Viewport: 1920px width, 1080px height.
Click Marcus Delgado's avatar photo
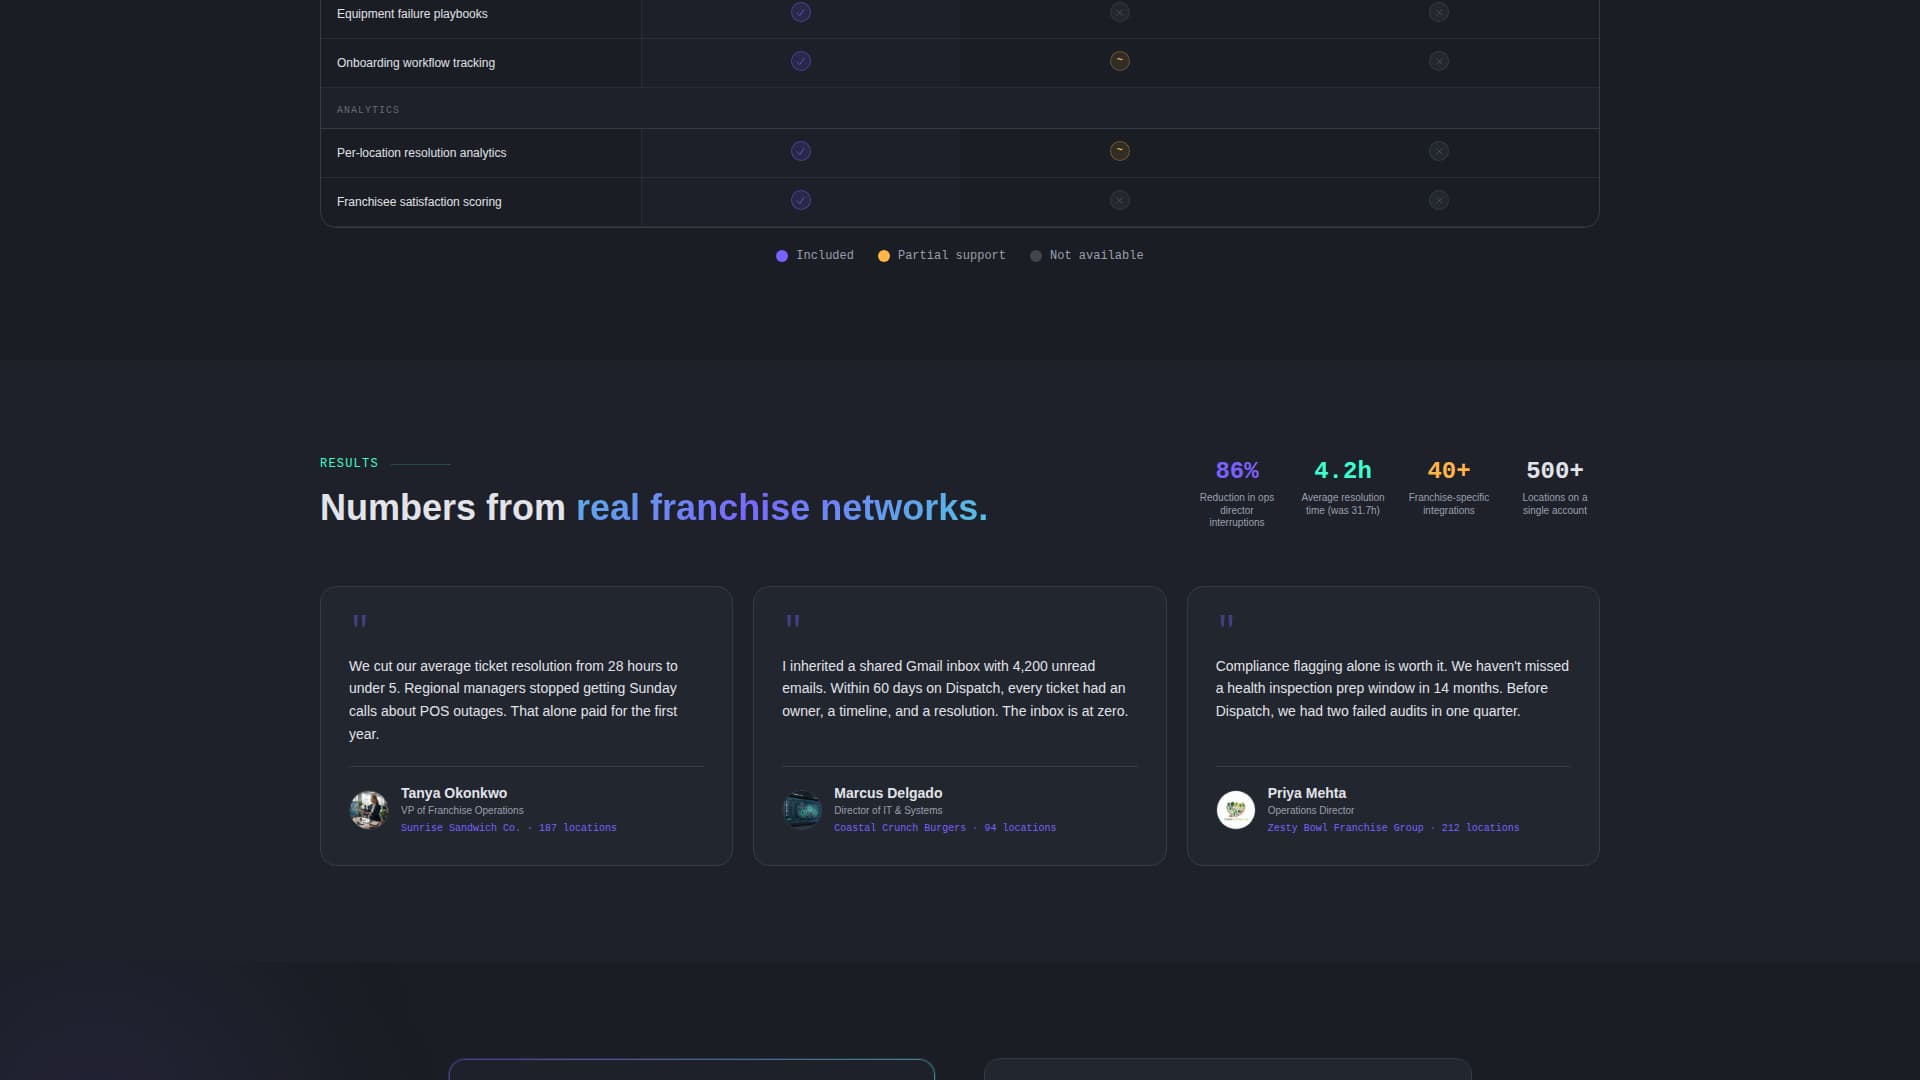tap(802, 810)
